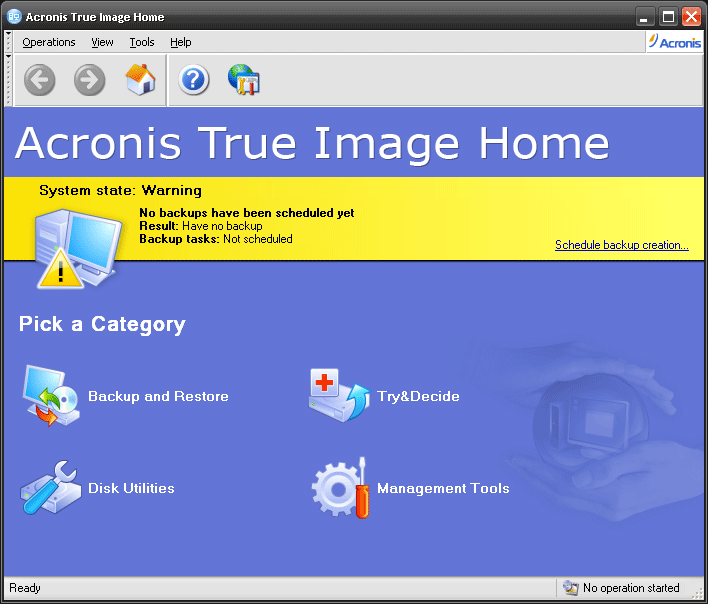Viewport: 708px width, 604px height.
Task: Open the globe and tools toolbar icon
Action: [x=244, y=79]
